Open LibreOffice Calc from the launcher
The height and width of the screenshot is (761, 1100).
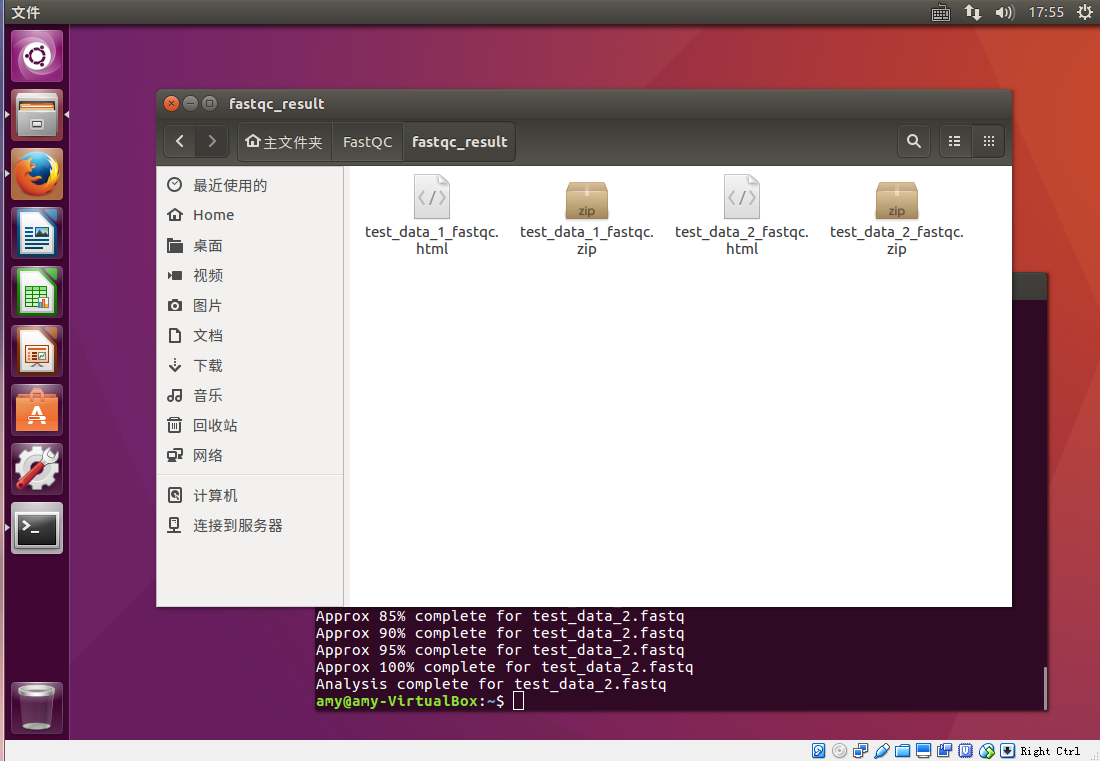pyautogui.click(x=36, y=291)
